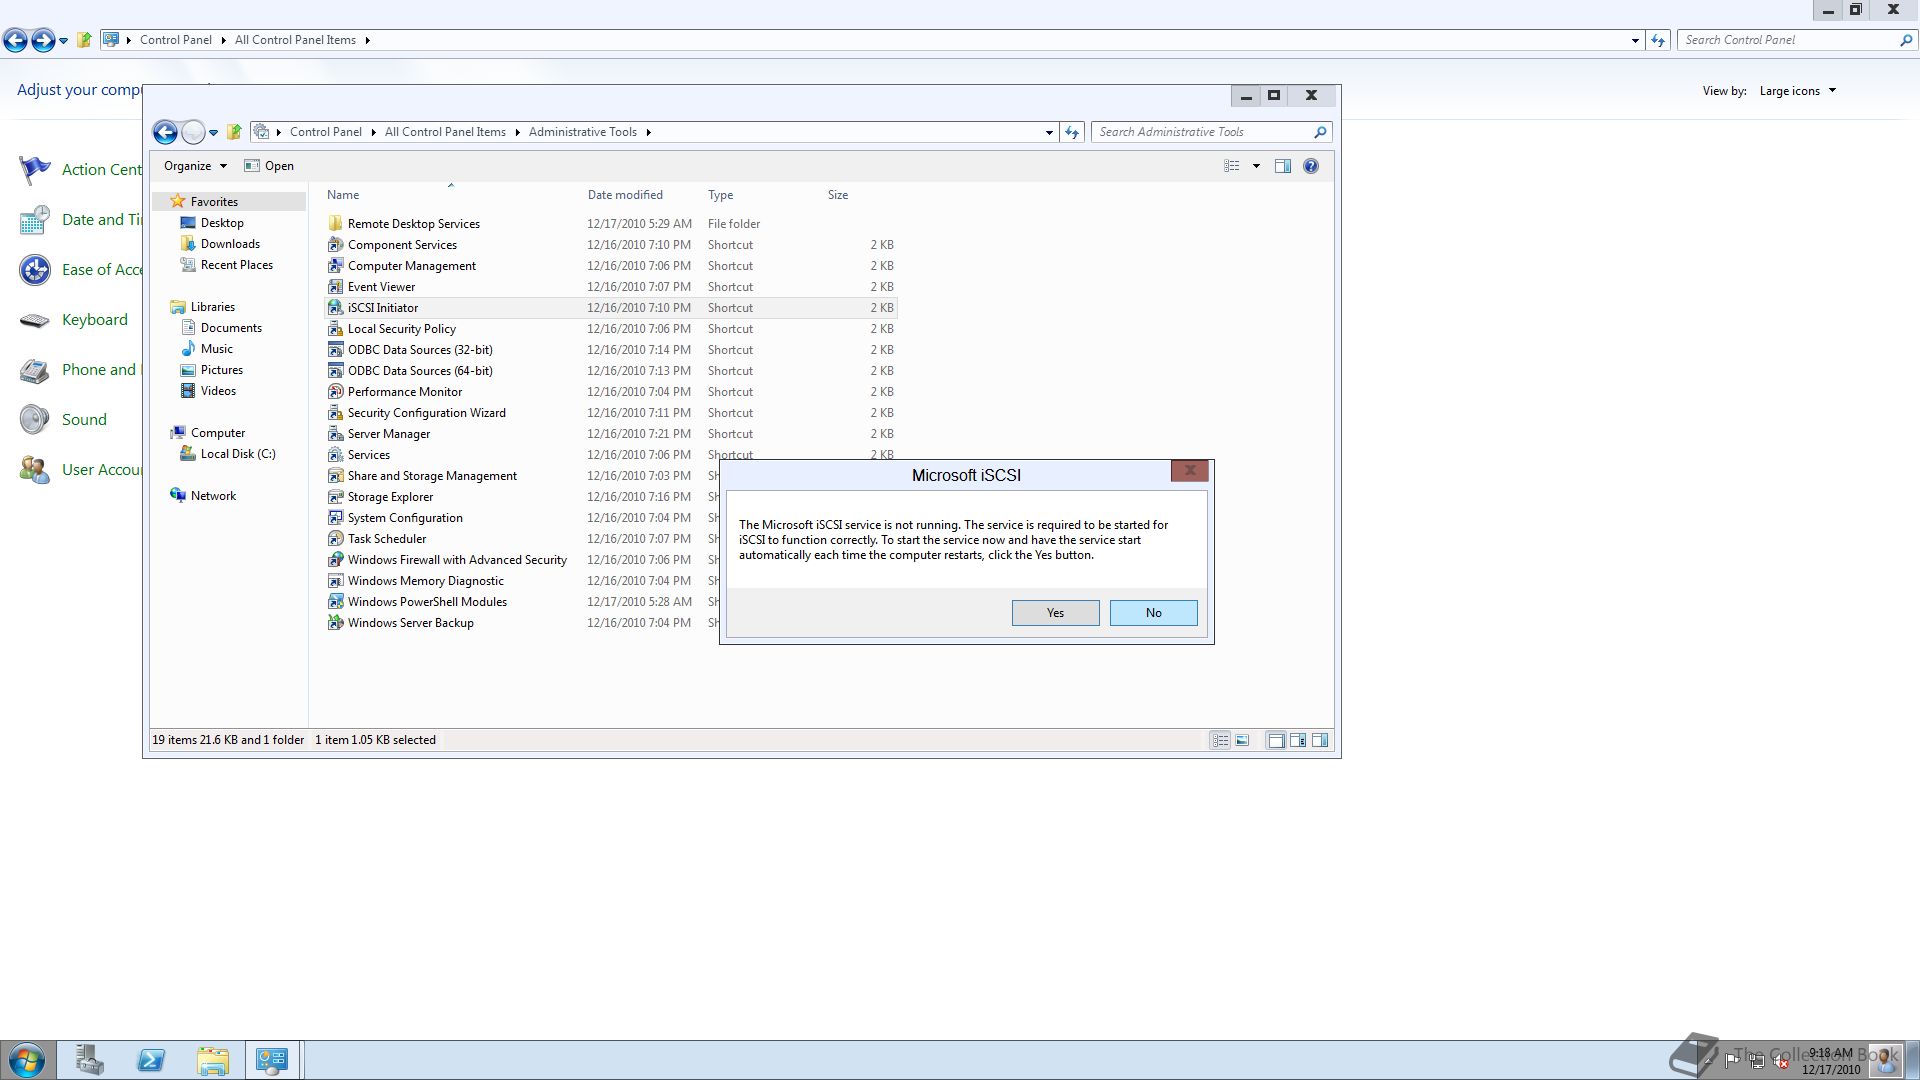Switch details pane to list view icon
This screenshot has width=1920, height=1080.
[1220, 741]
